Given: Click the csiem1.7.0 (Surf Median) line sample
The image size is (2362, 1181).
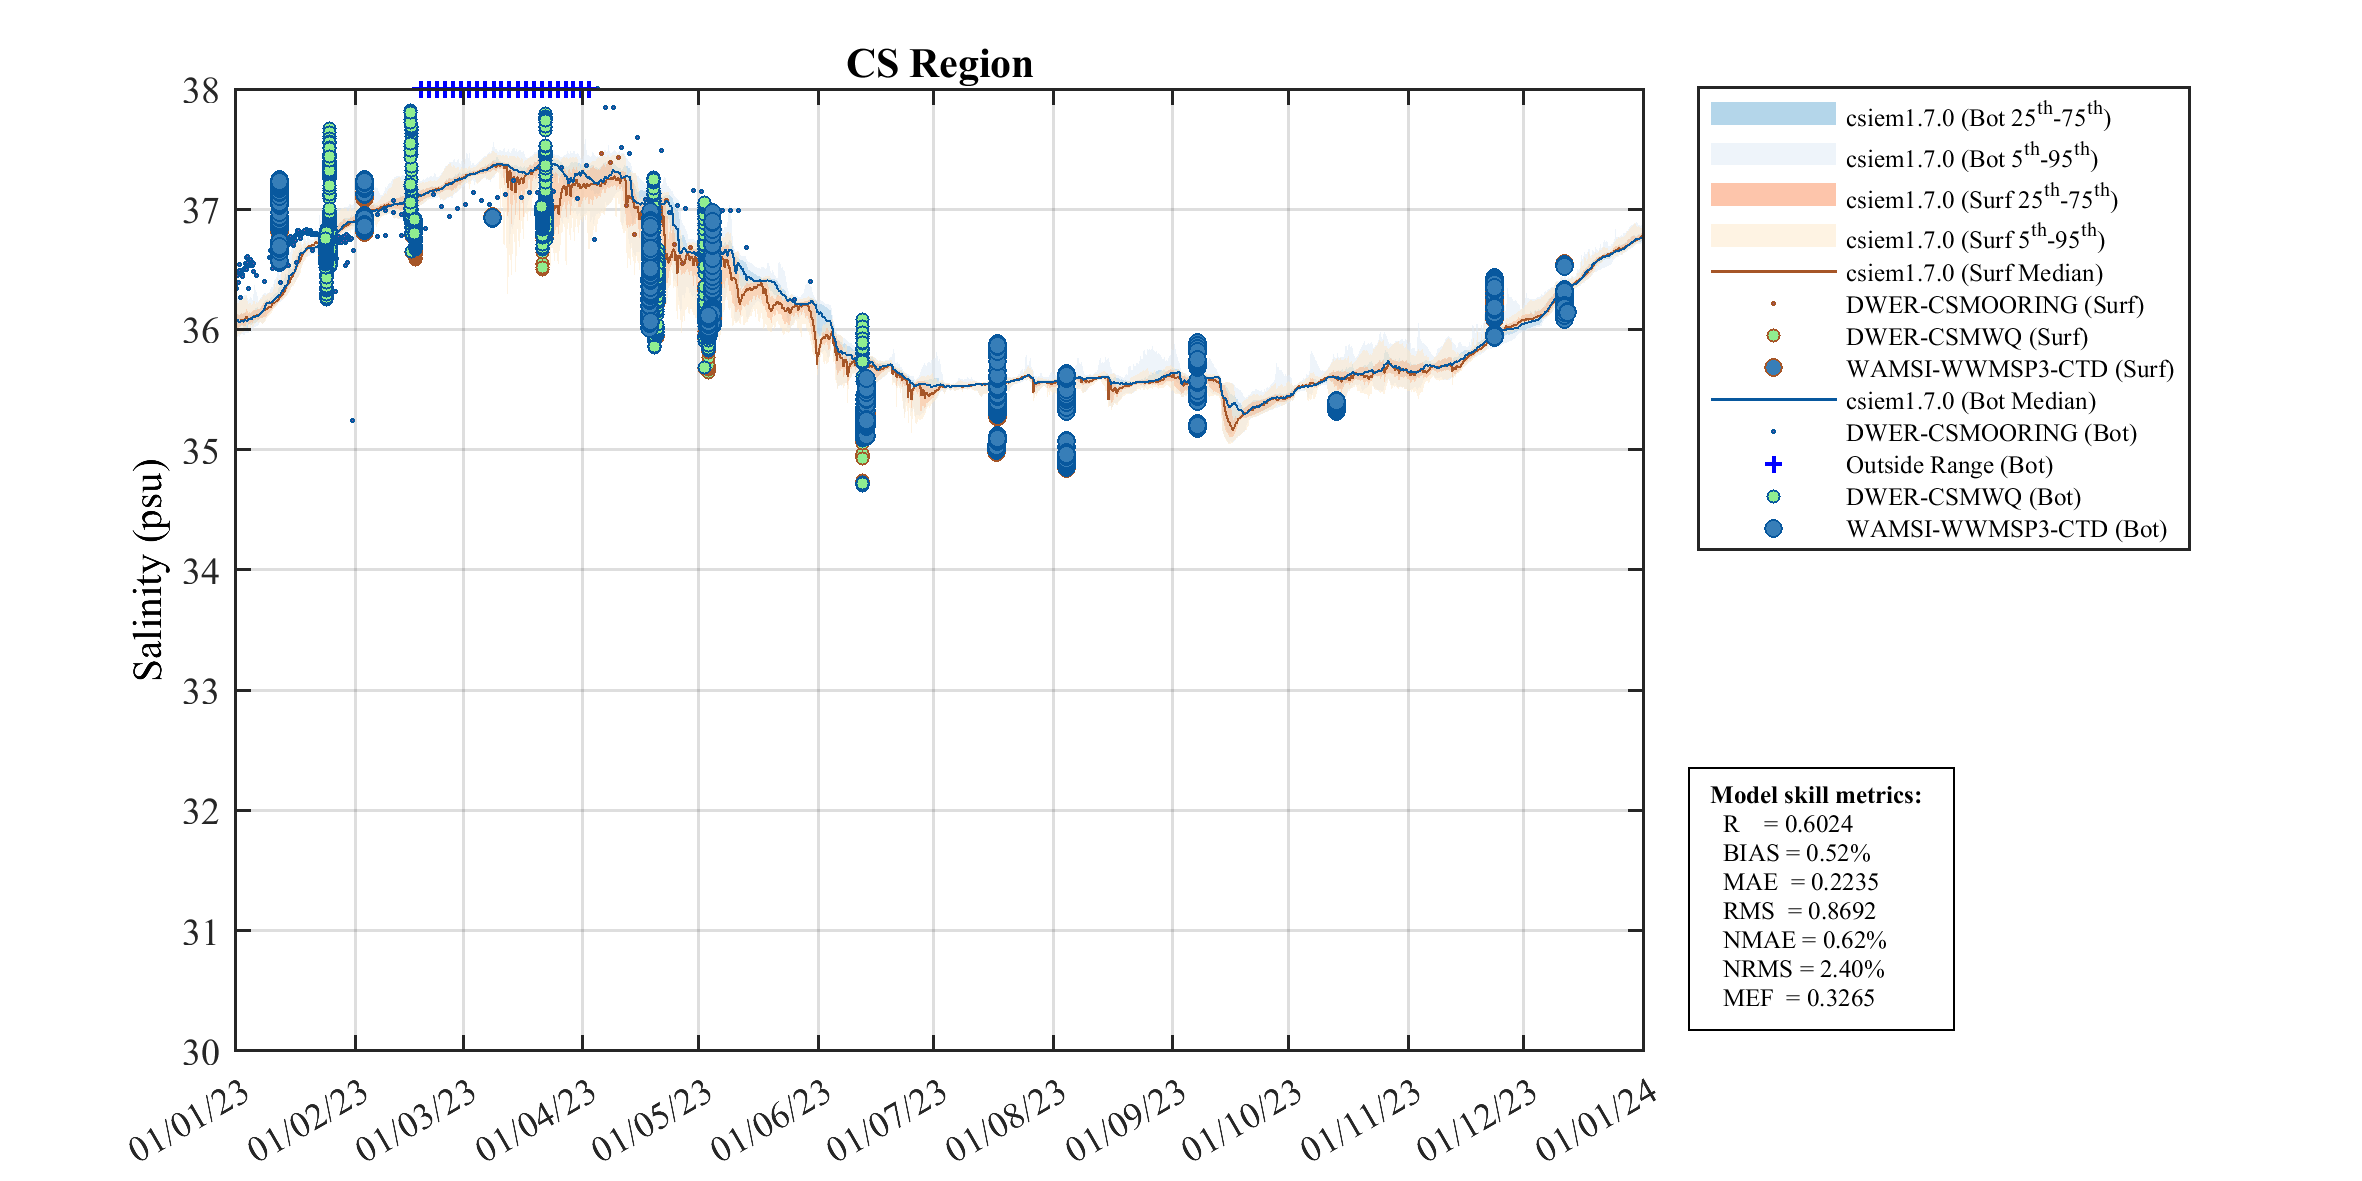Looking at the screenshot, I should [x=1773, y=271].
